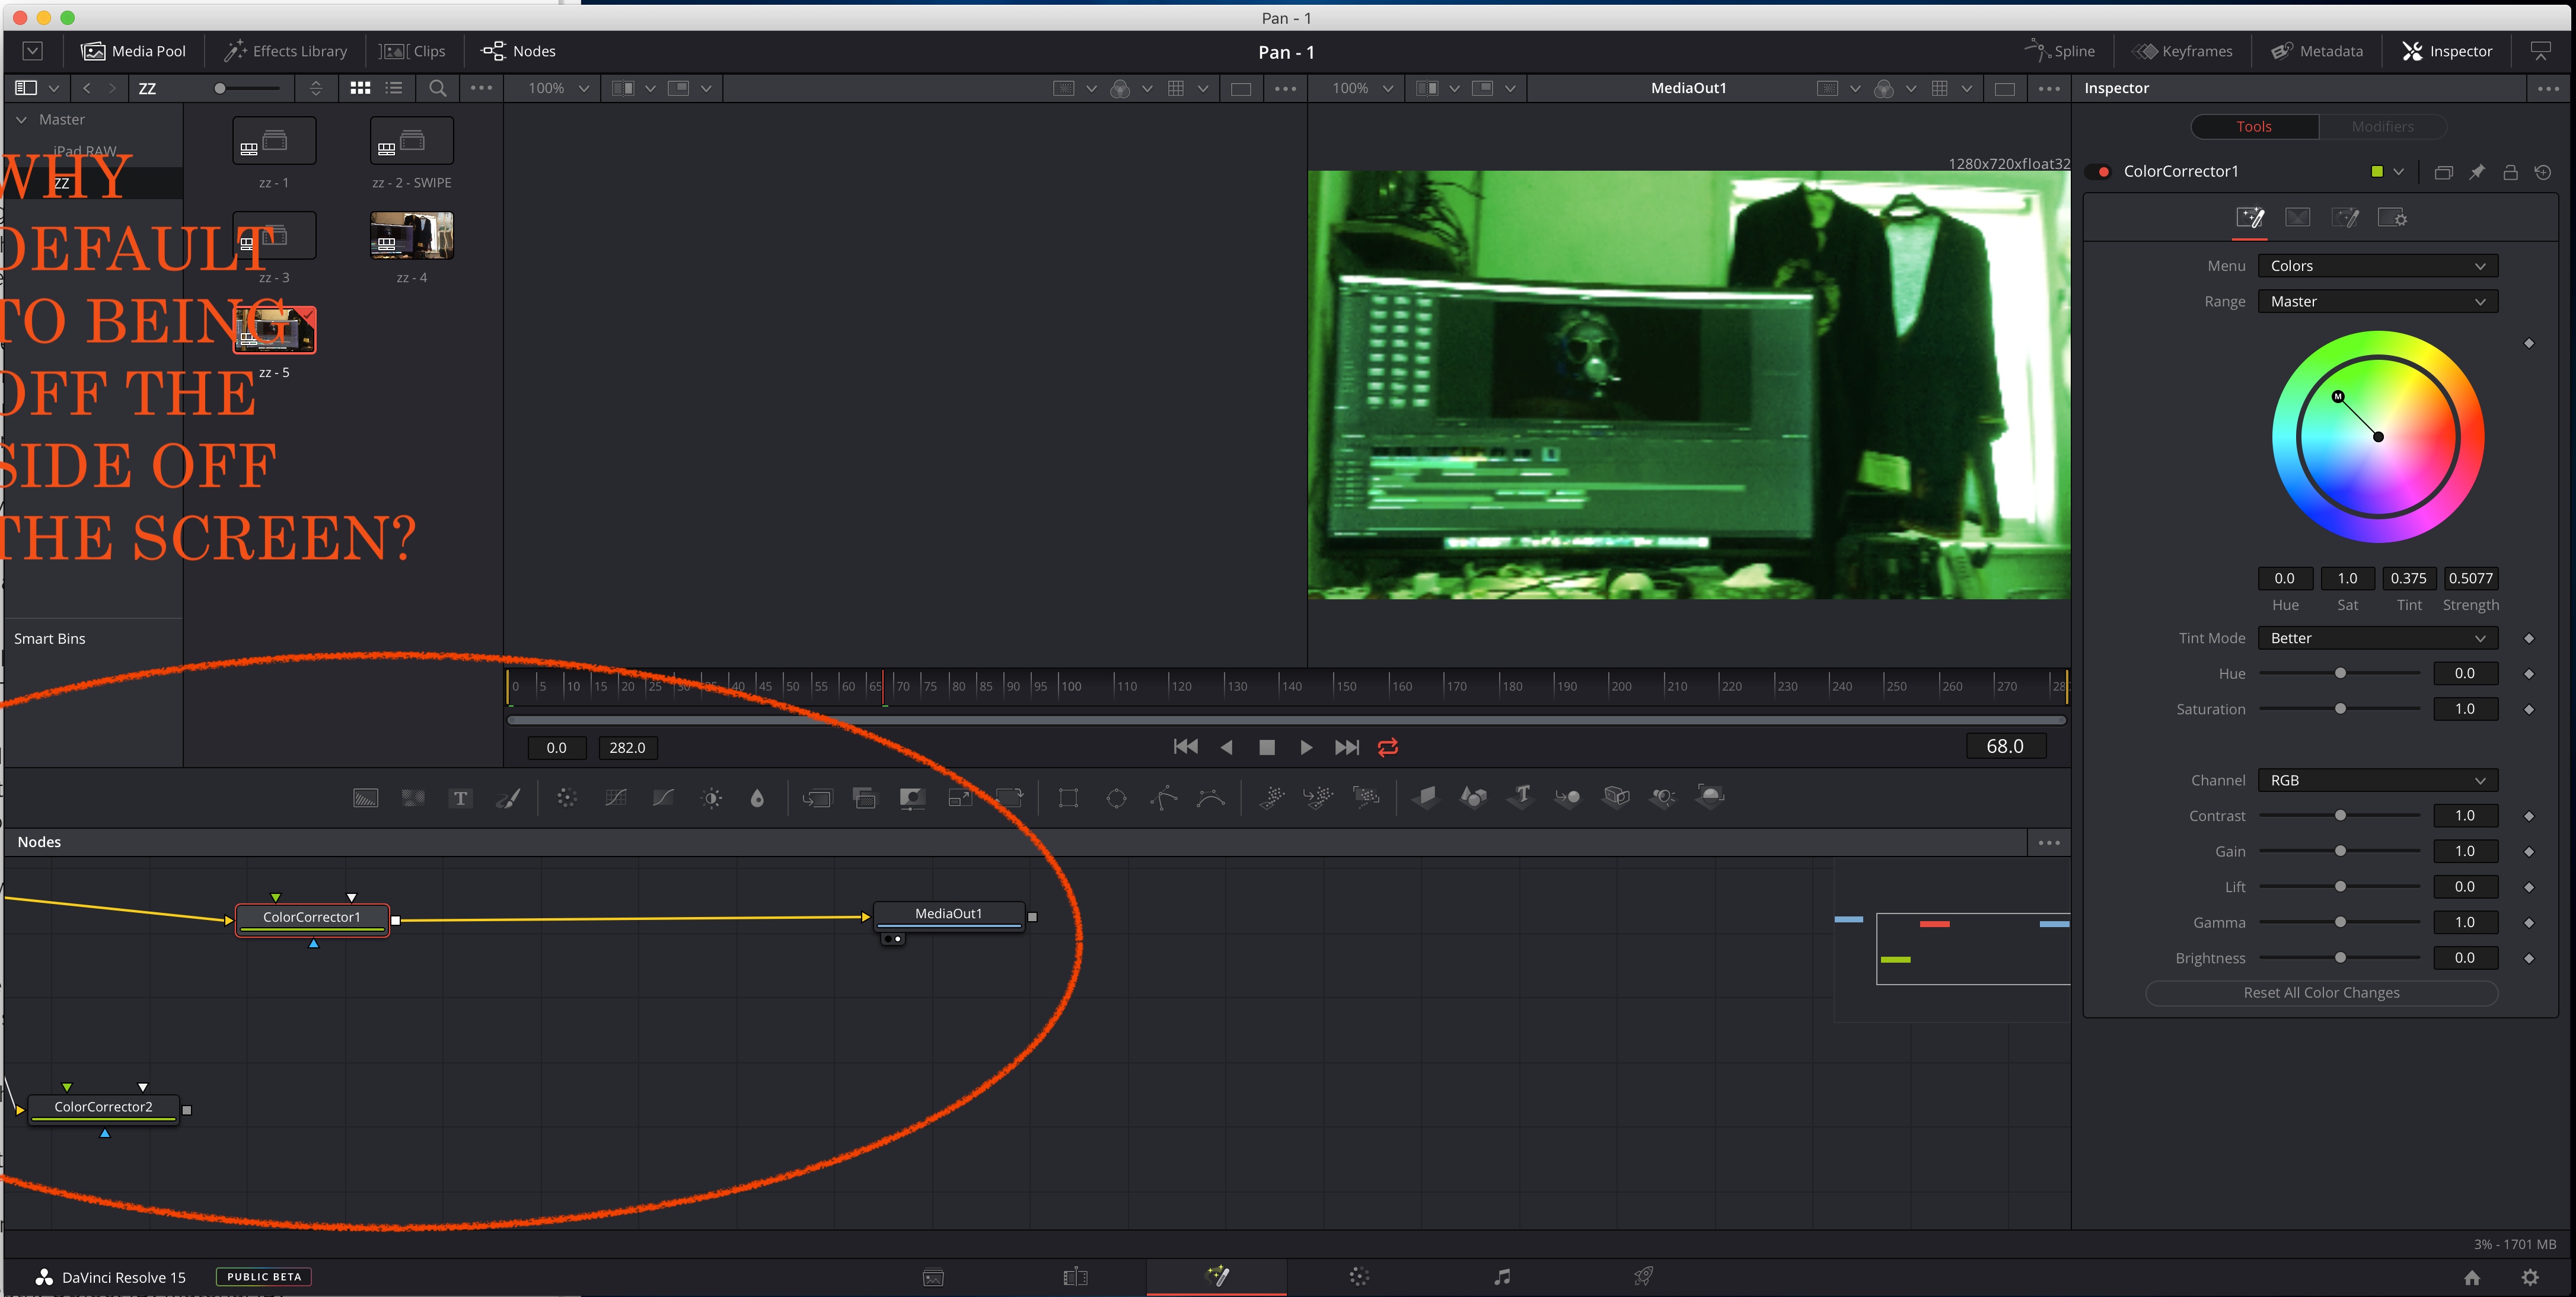The image size is (2576, 1297).
Task: Toggle Effects Library panel
Action: click(286, 51)
